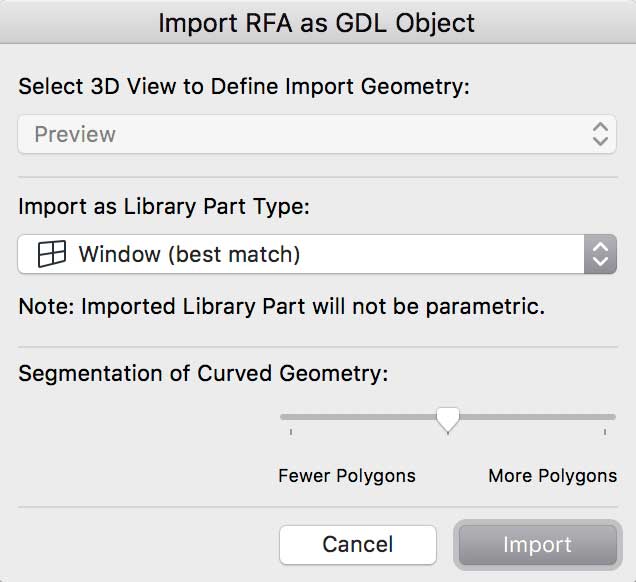The width and height of the screenshot is (636, 582).
Task: Click the segmentation slider thumb
Action: 449,418
